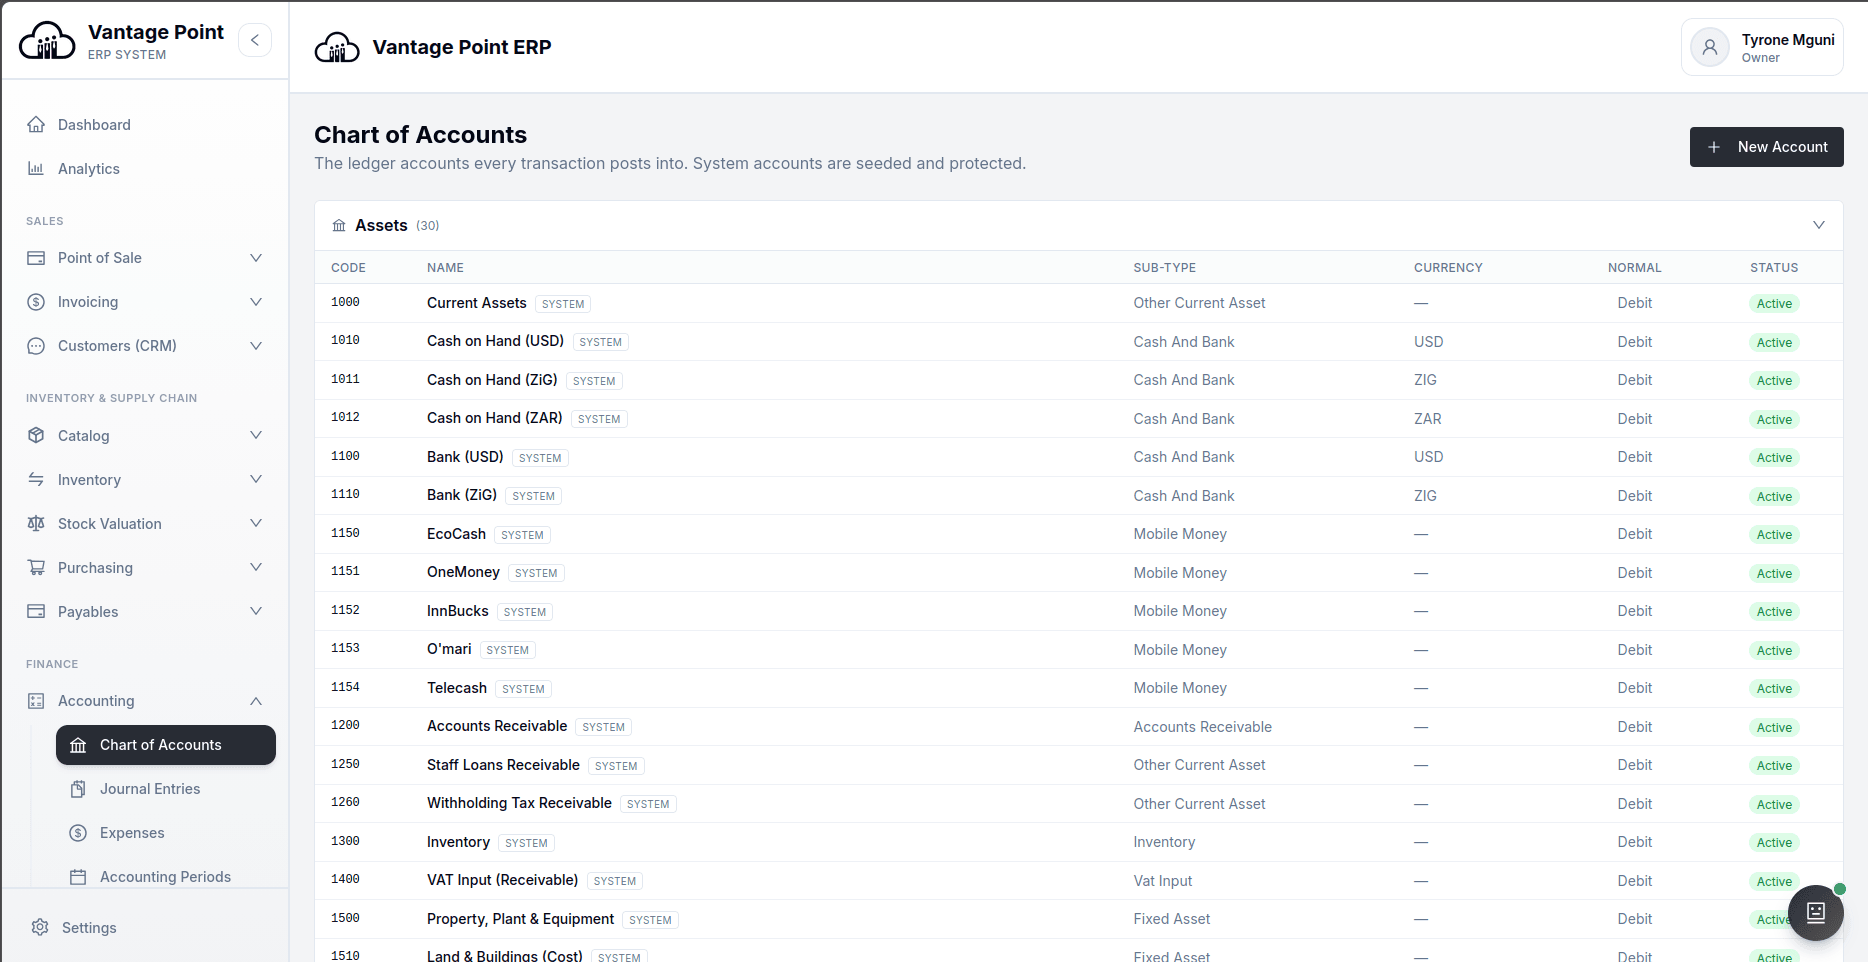Click the Accounting Periods calendar icon
1868x962 pixels.
pos(78,877)
